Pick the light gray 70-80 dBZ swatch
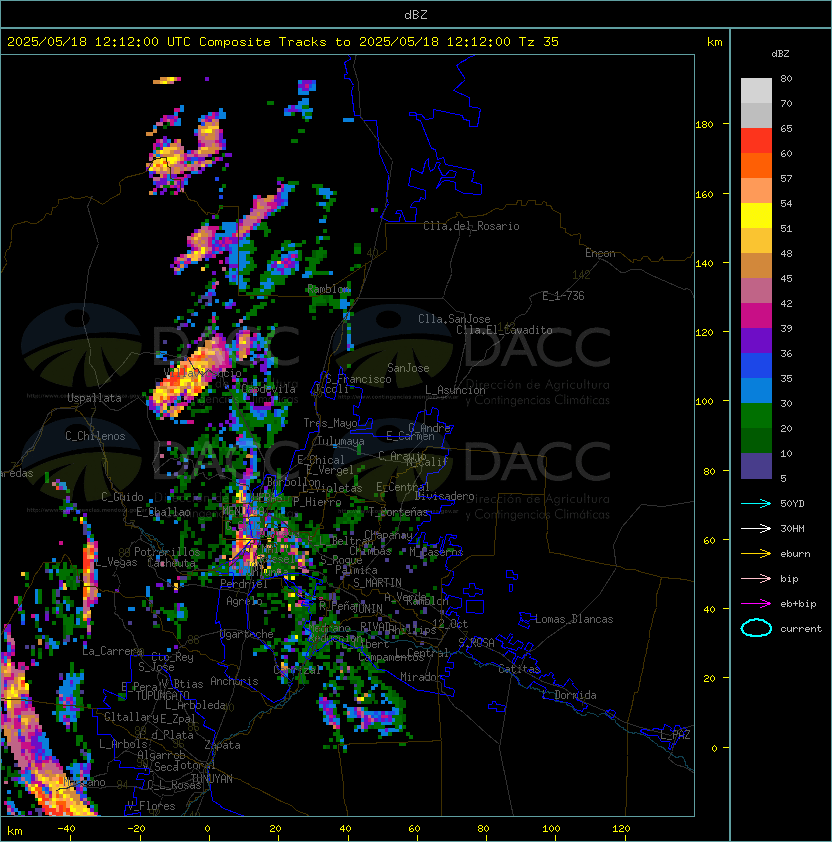832x842 pixels. click(x=756, y=90)
